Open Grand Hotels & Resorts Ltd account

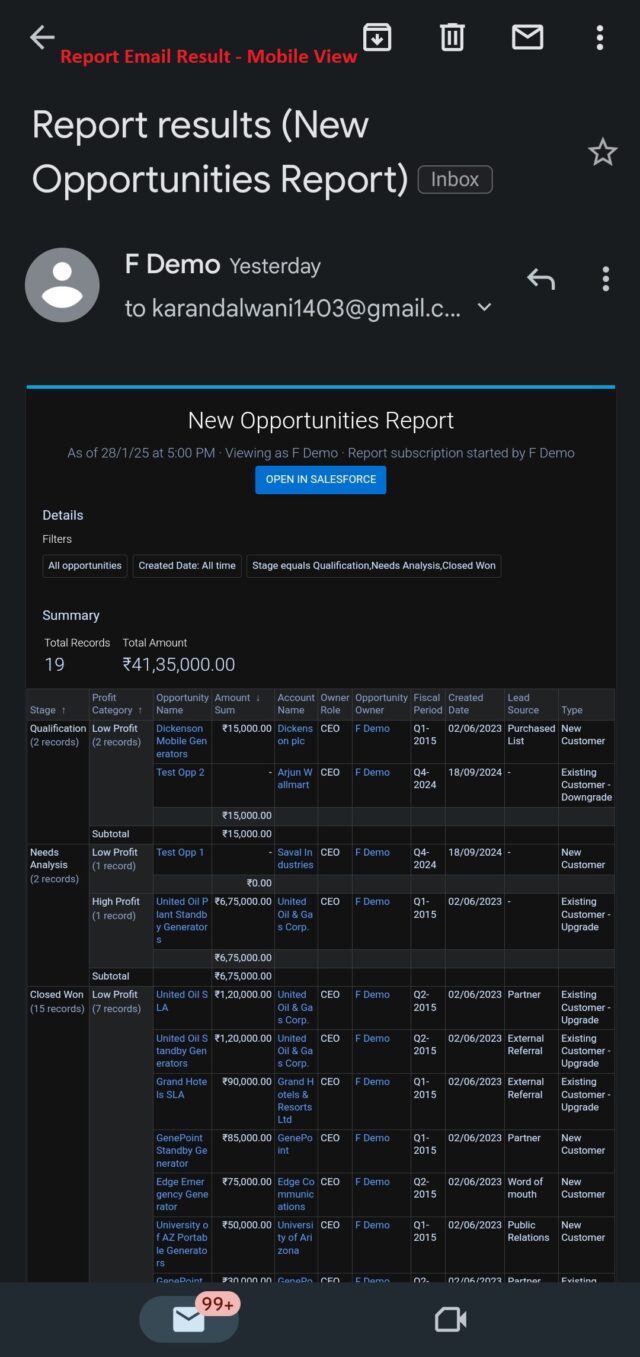tap(295, 1101)
